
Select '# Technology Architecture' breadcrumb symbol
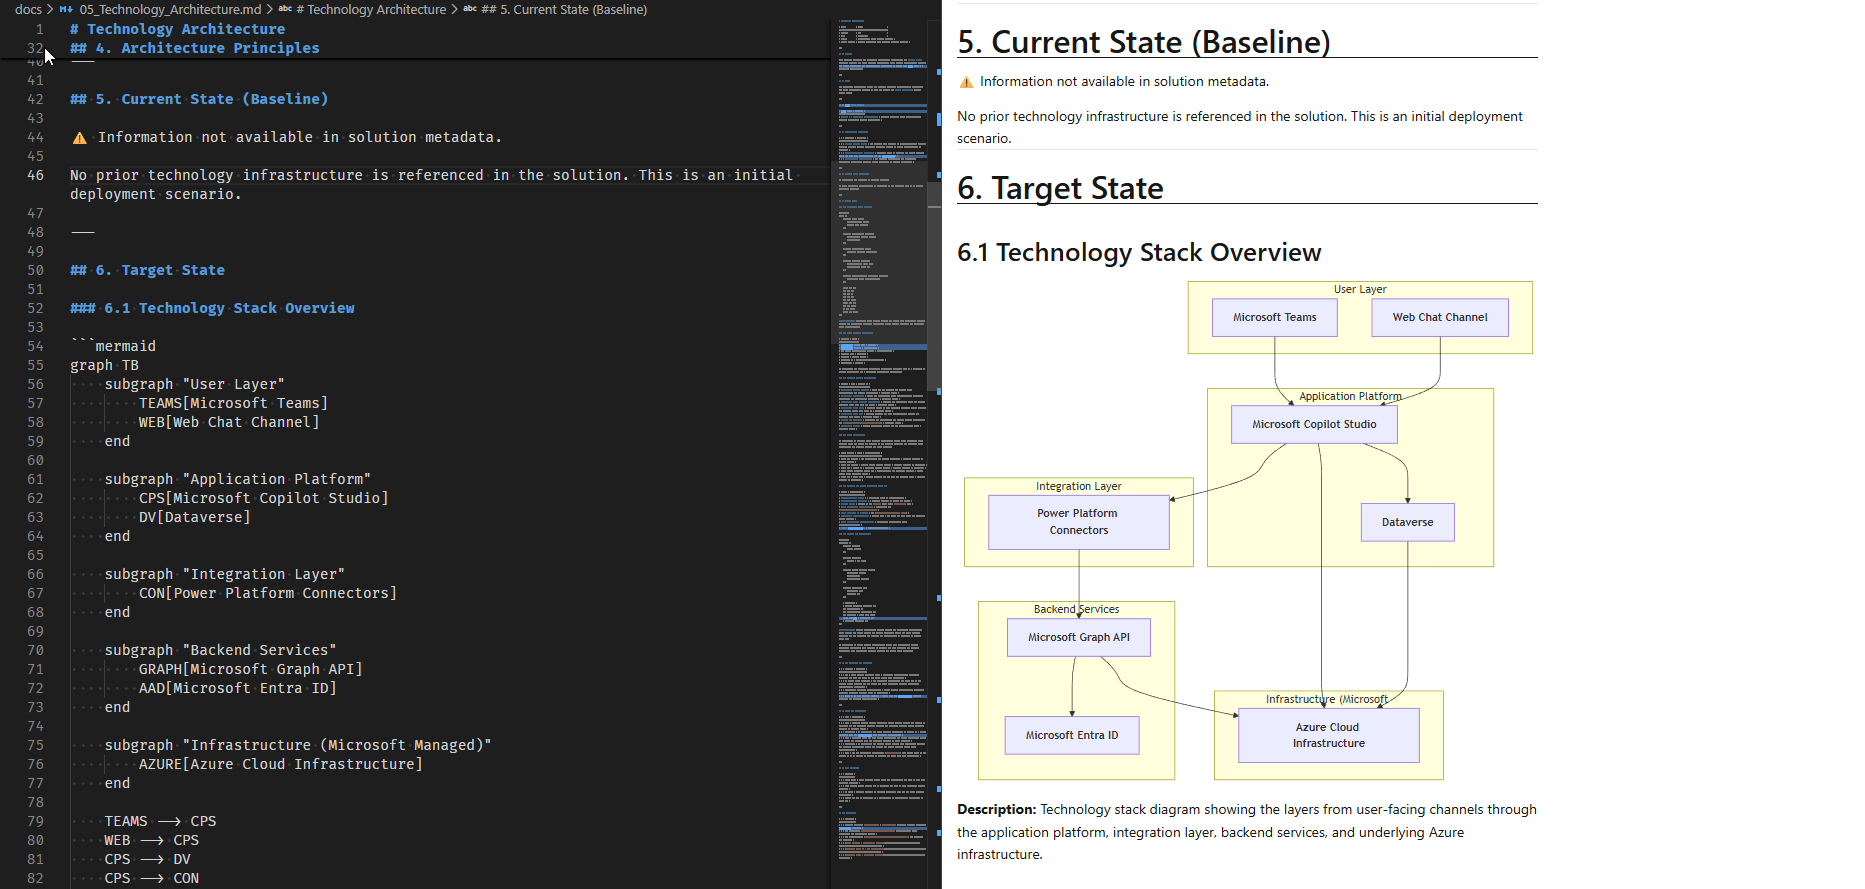(x=371, y=9)
